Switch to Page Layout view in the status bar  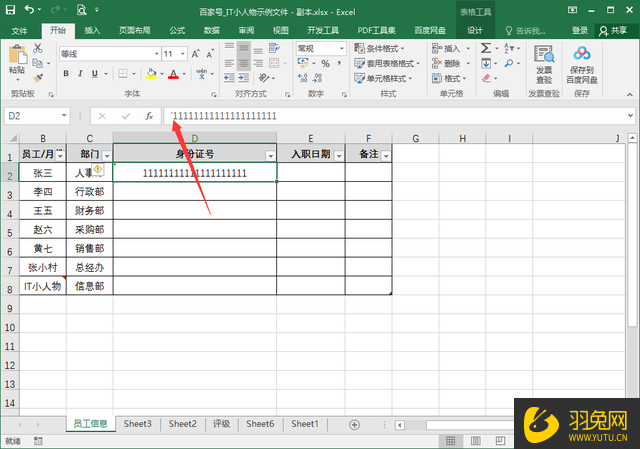(x=475, y=441)
